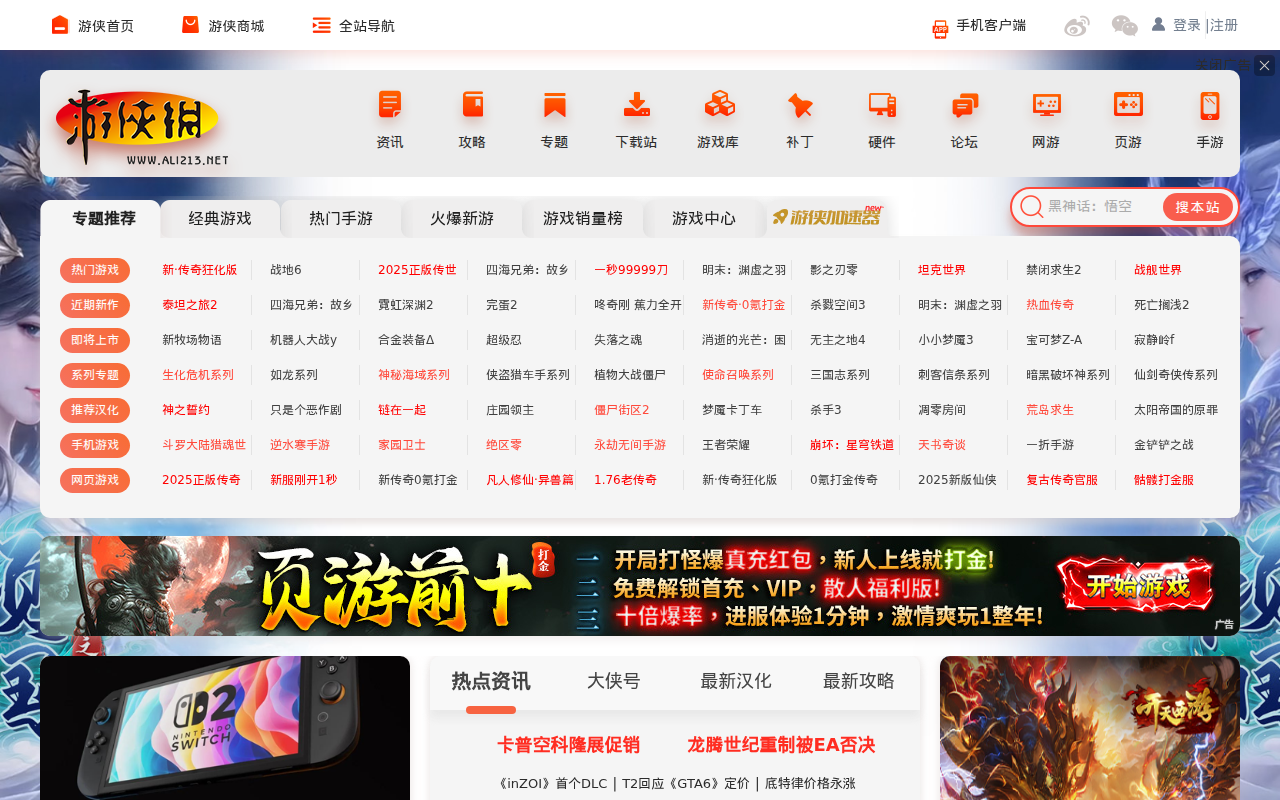Open headline 卡普空科隆展促销
The height and width of the screenshot is (800, 1280).
(x=568, y=745)
